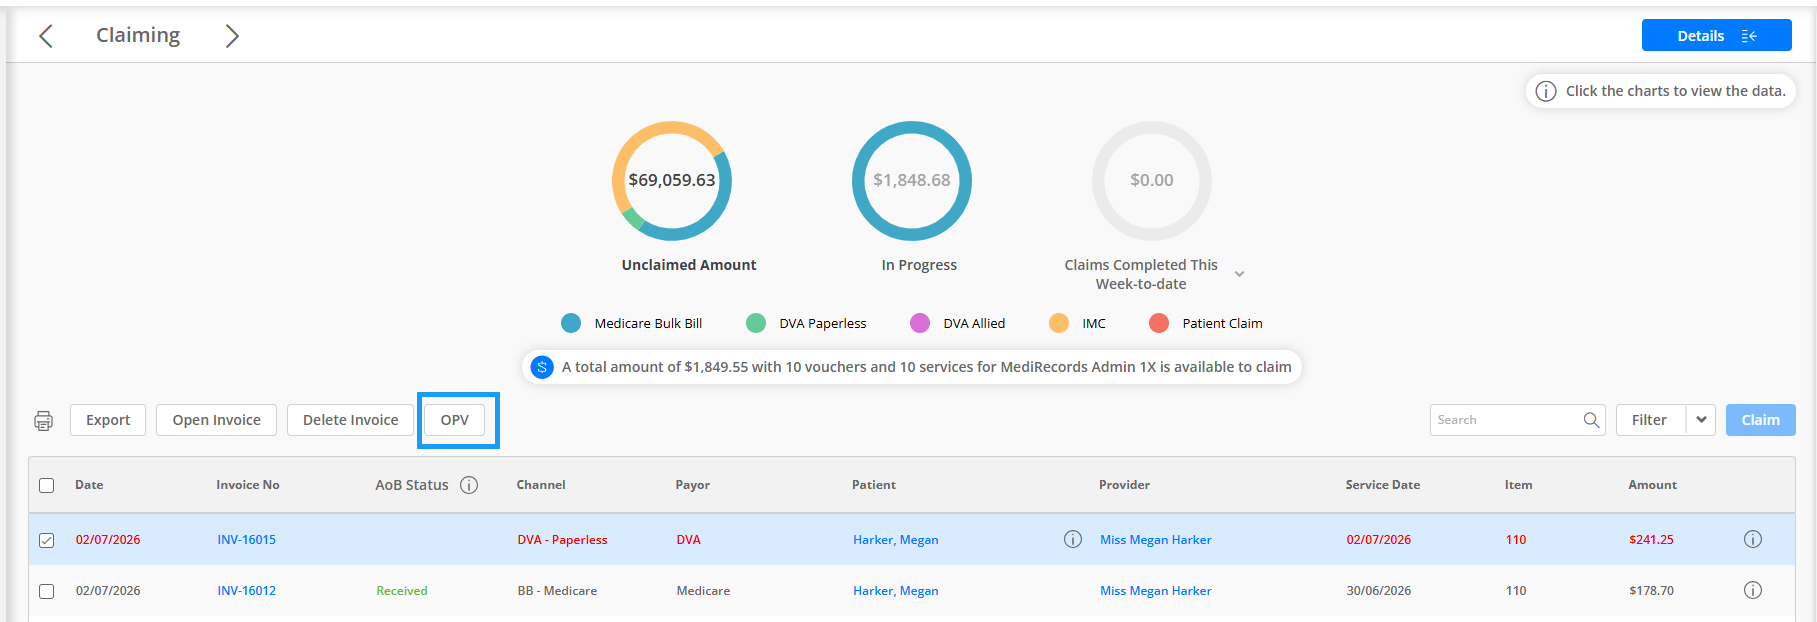Image resolution: width=1817 pixels, height=622 pixels.
Task: Click the search magnifier icon
Action: click(1591, 420)
